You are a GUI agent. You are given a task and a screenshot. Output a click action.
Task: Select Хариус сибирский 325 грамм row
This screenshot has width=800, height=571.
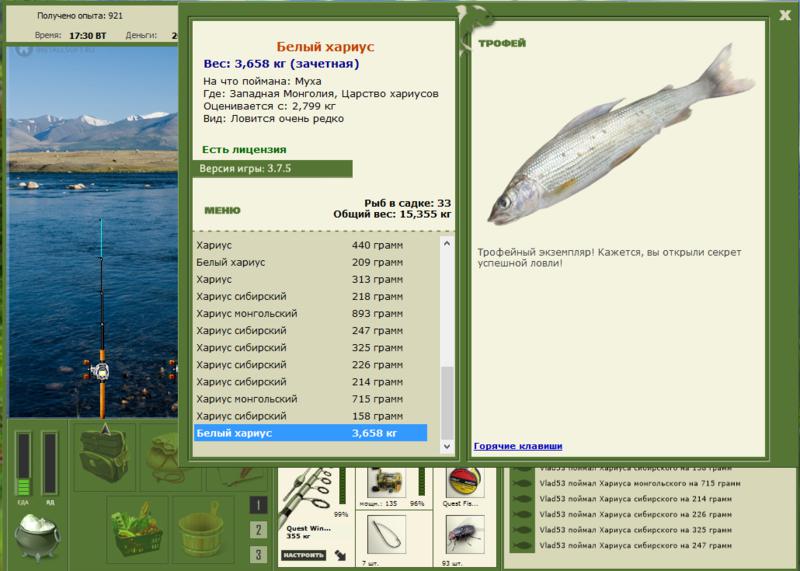311,348
